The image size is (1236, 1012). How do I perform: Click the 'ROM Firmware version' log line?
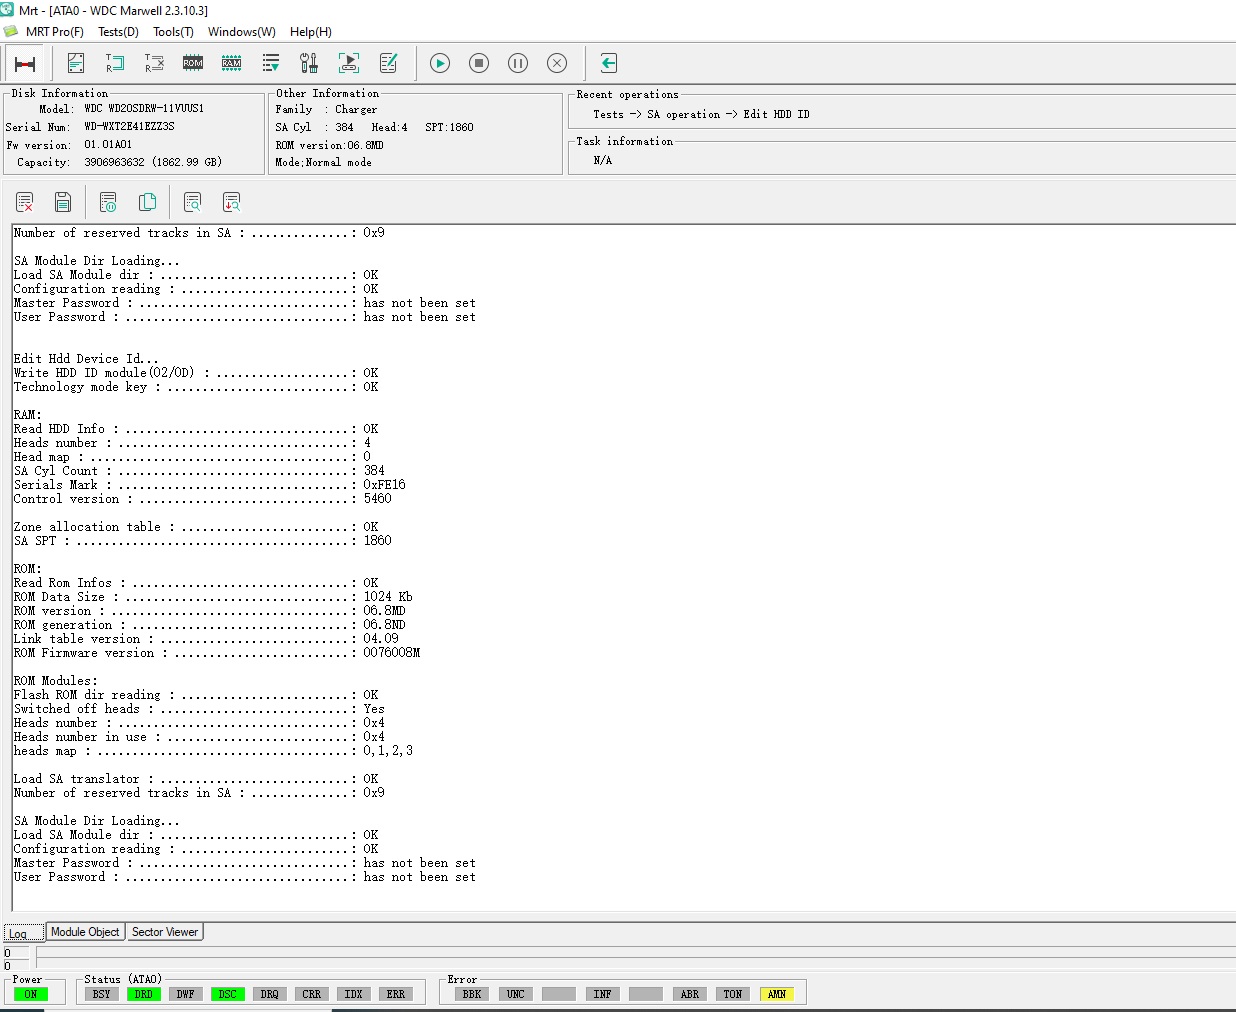click(217, 652)
